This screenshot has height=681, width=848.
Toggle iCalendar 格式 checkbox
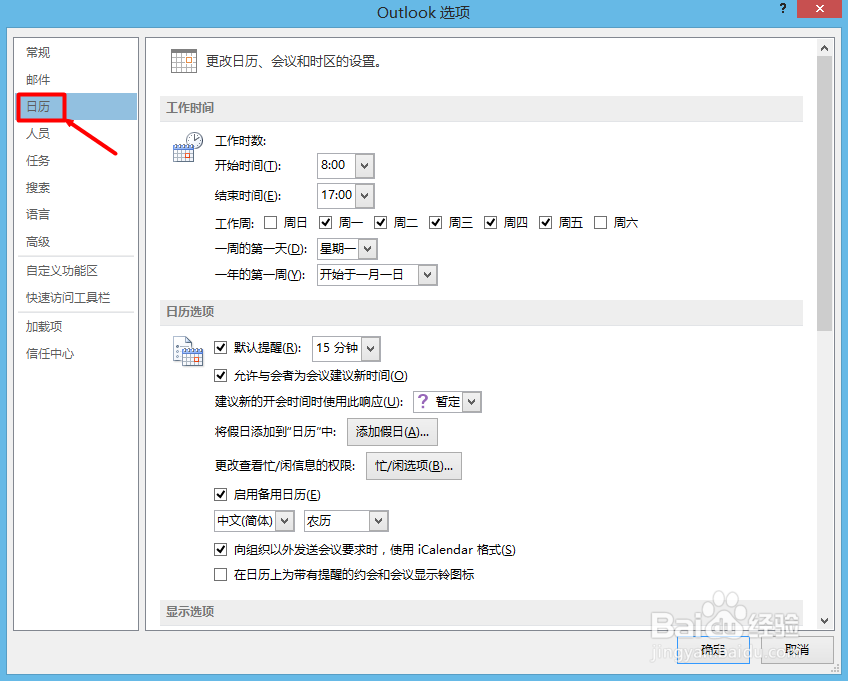coord(221,550)
